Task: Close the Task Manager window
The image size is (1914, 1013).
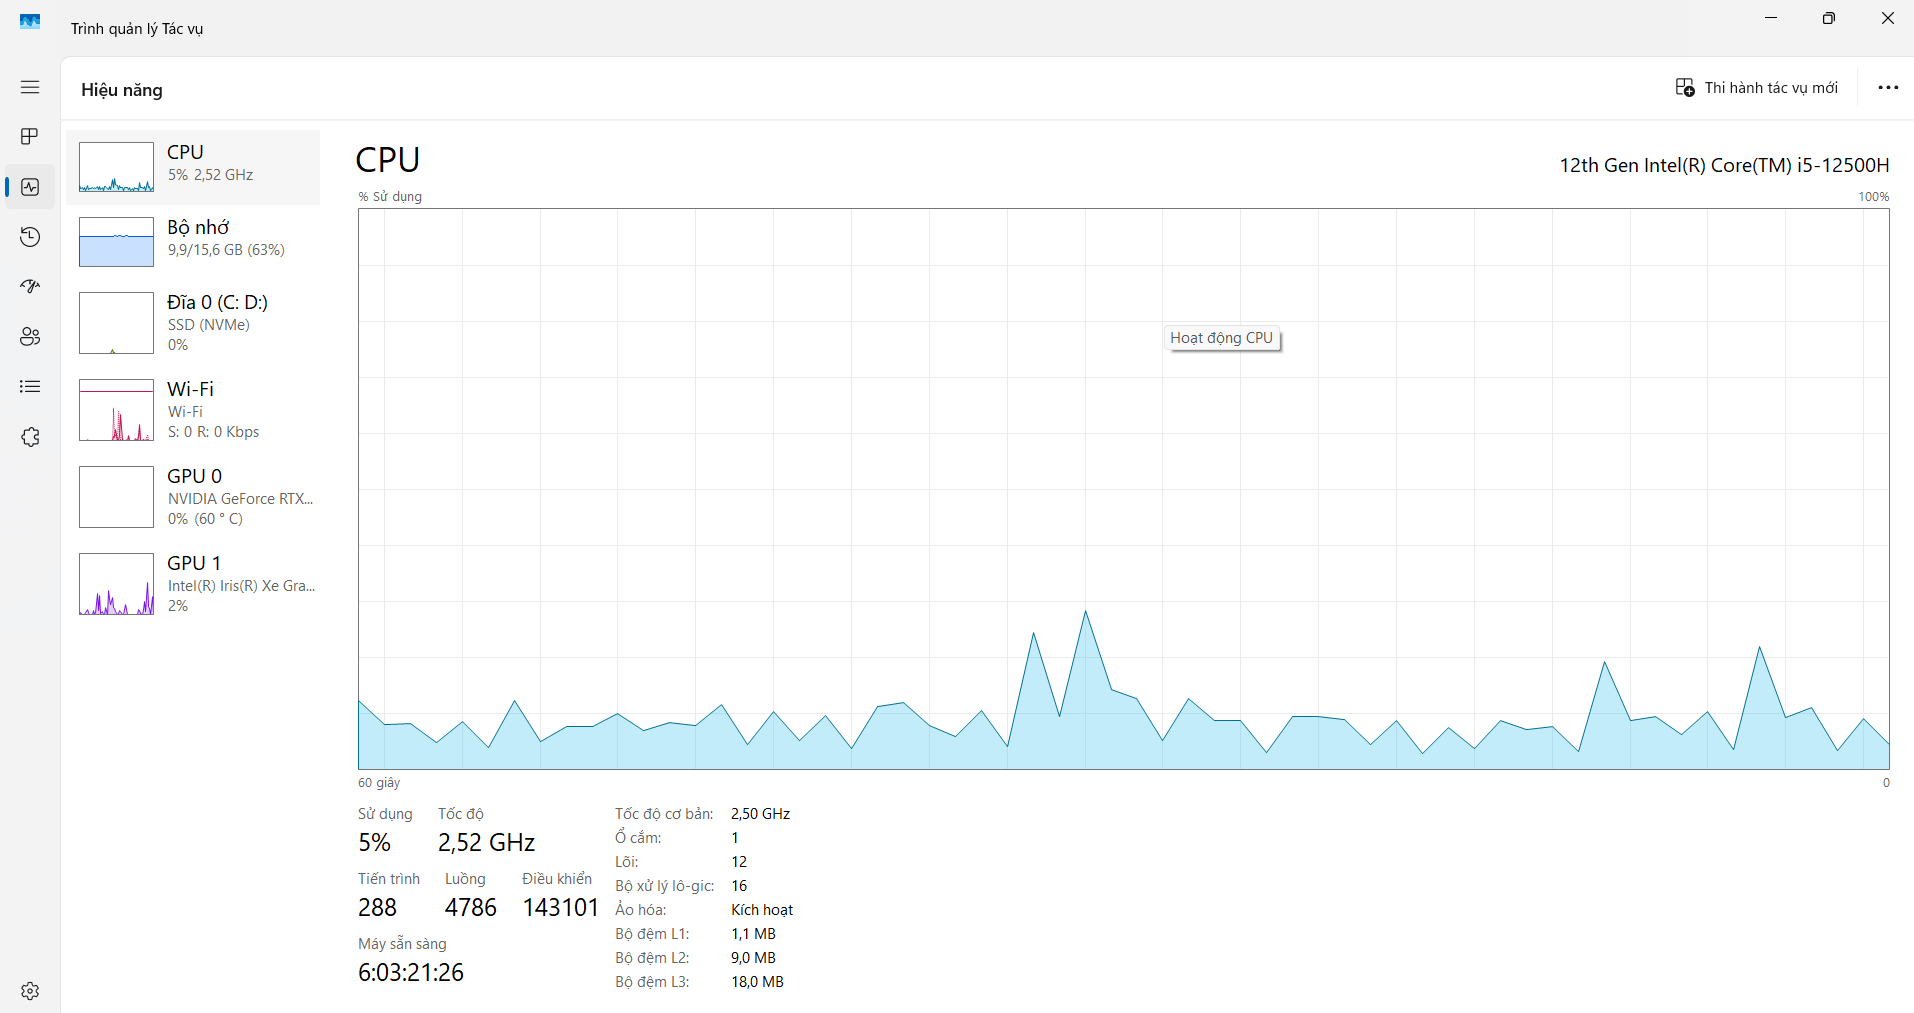Action: tap(1887, 18)
